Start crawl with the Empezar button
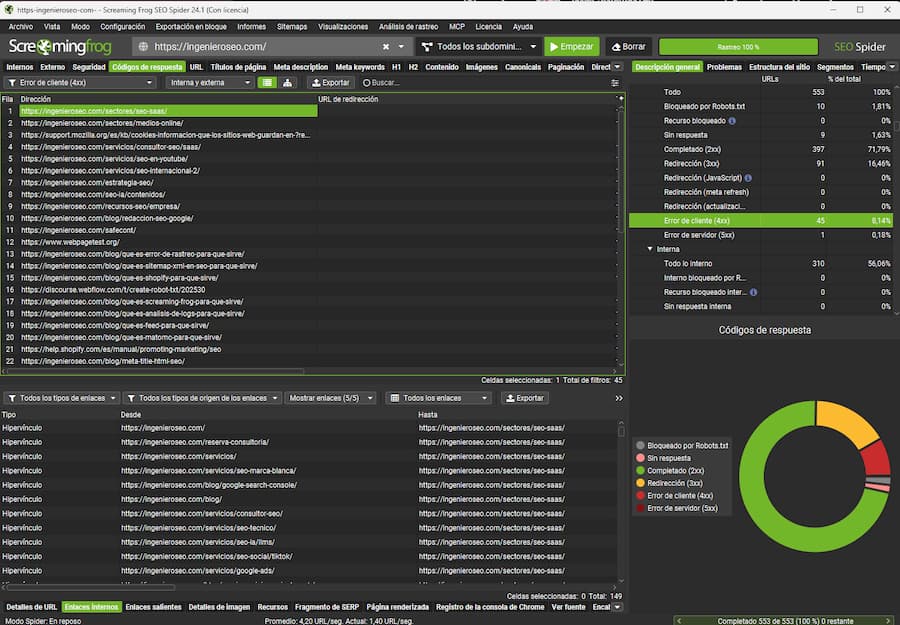 [572, 46]
